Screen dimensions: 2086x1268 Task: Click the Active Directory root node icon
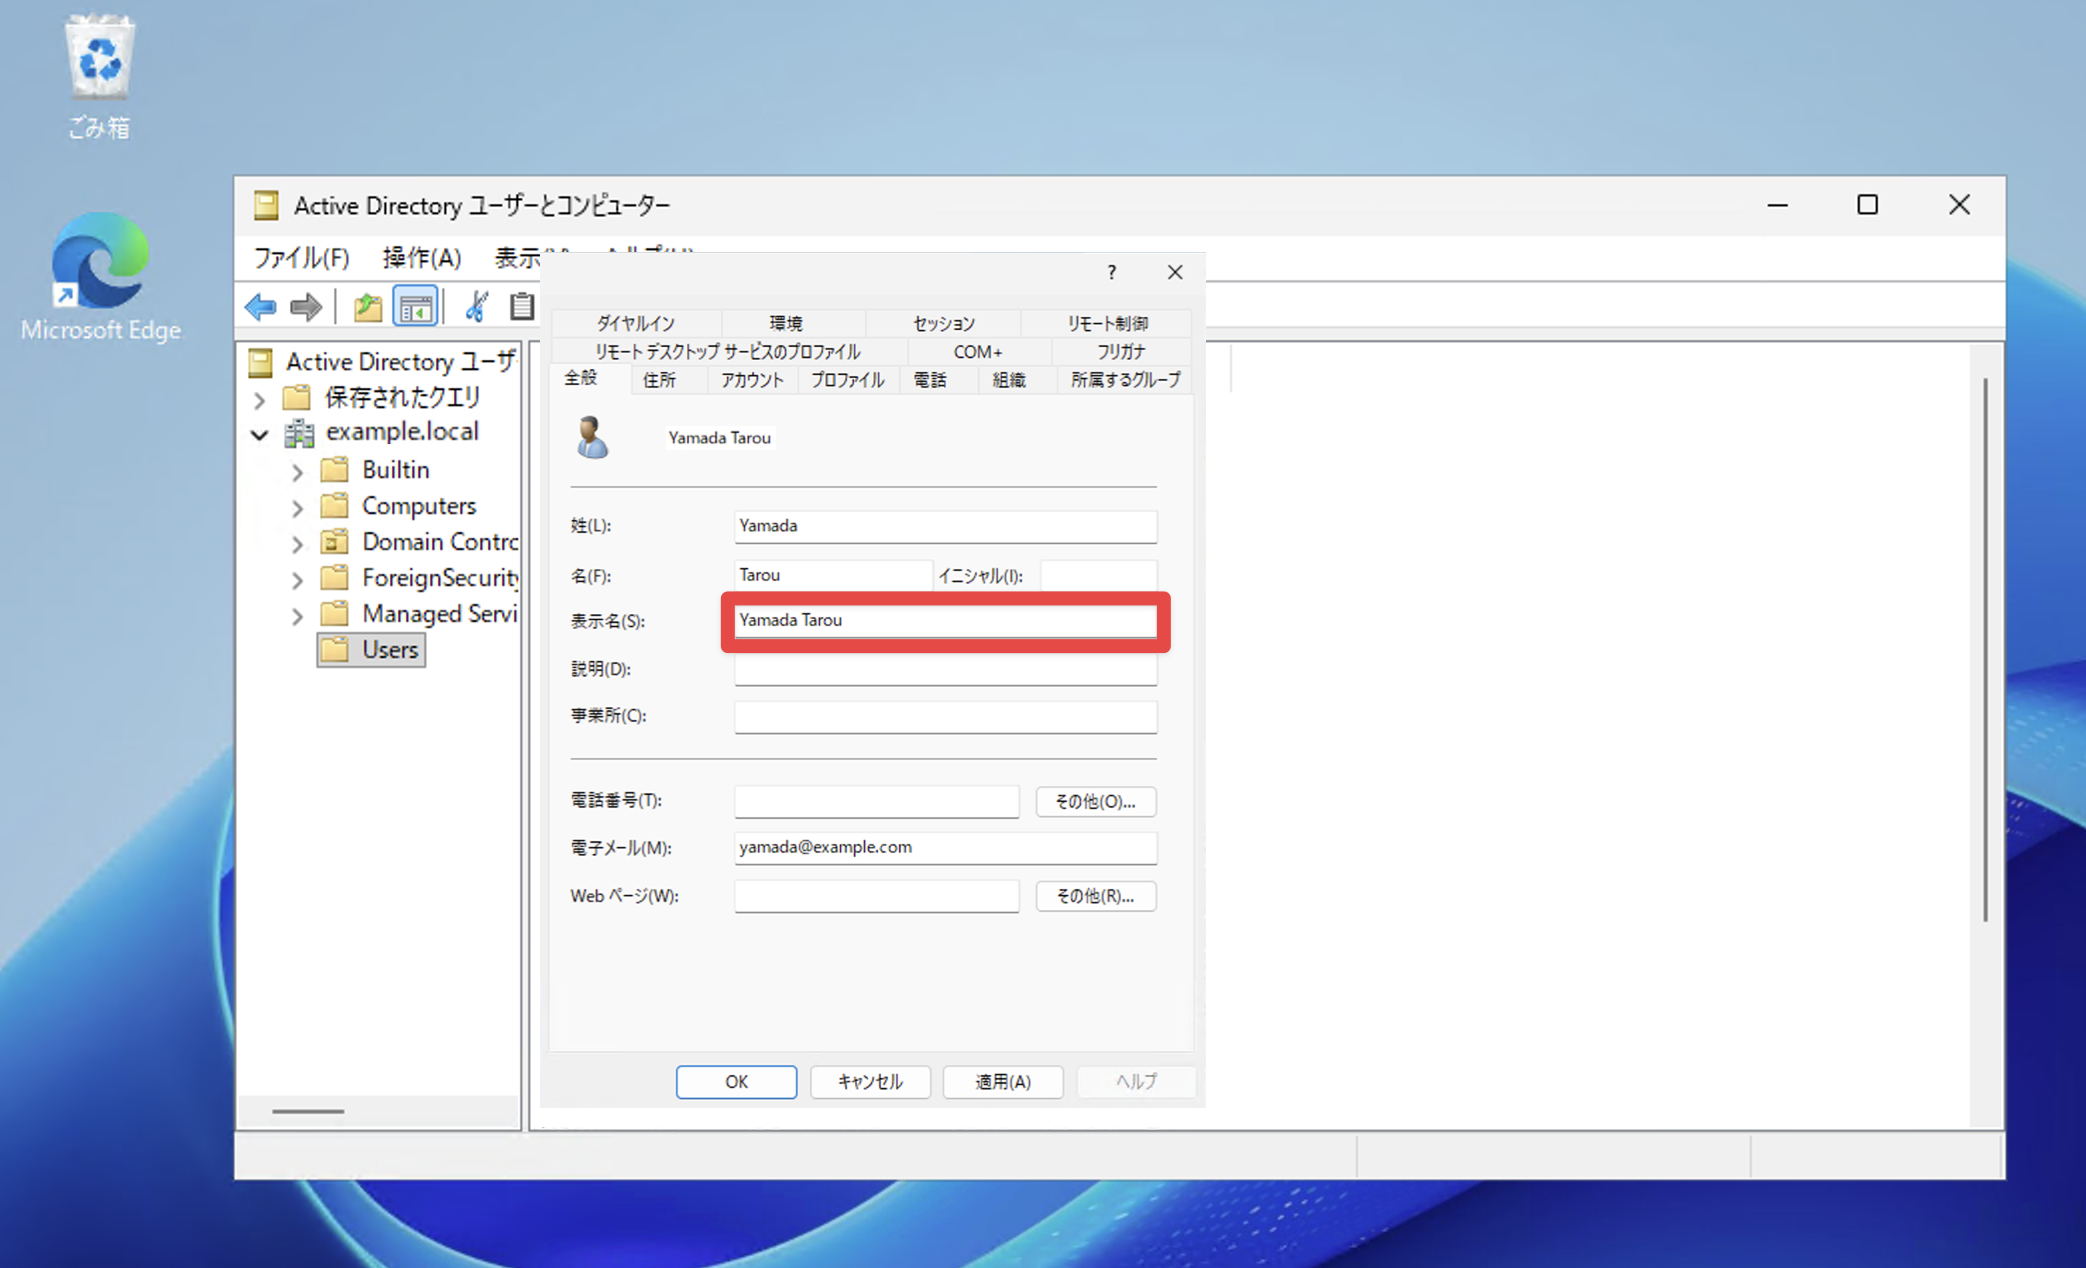261,362
